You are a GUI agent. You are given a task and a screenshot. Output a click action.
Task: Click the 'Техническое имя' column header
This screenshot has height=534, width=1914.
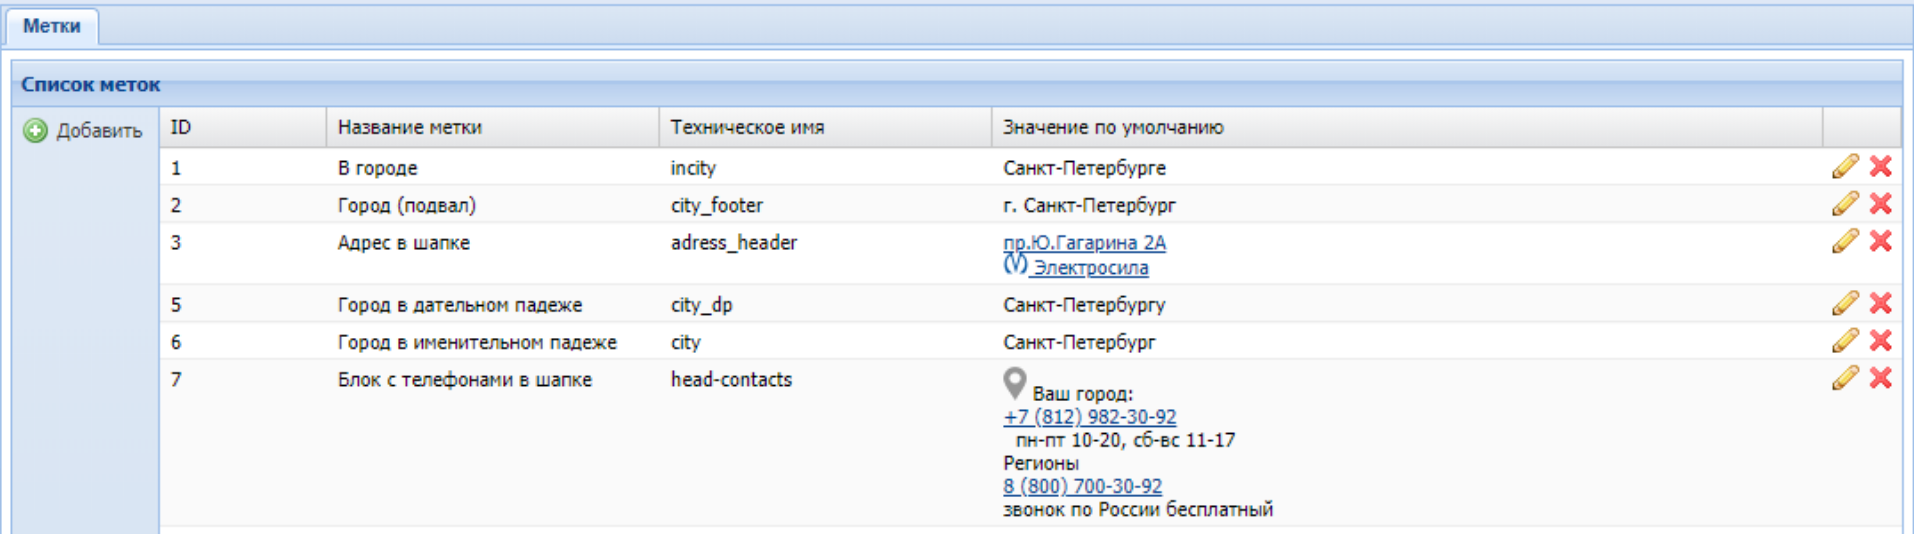pyautogui.click(x=747, y=127)
